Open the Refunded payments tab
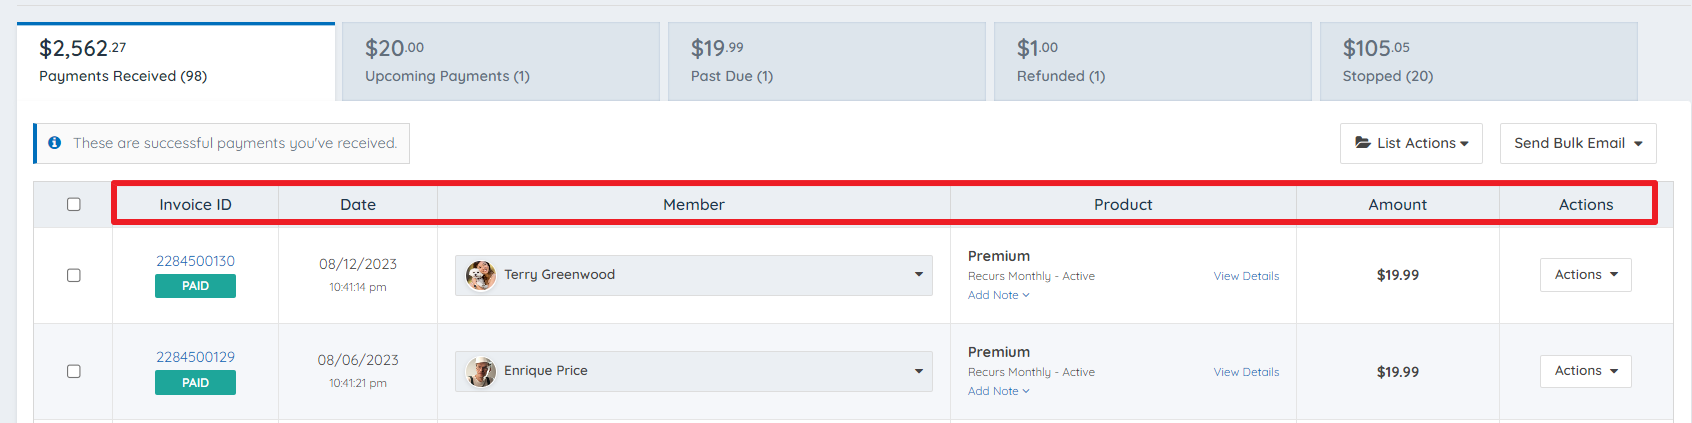The width and height of the screenshot is (1692, 423). point(1152,61)
